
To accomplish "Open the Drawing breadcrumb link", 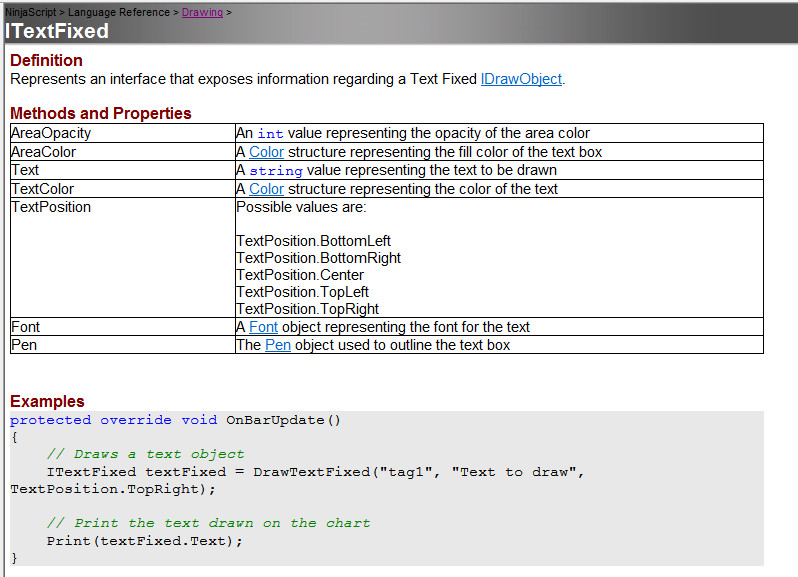I will click(202, 12).
